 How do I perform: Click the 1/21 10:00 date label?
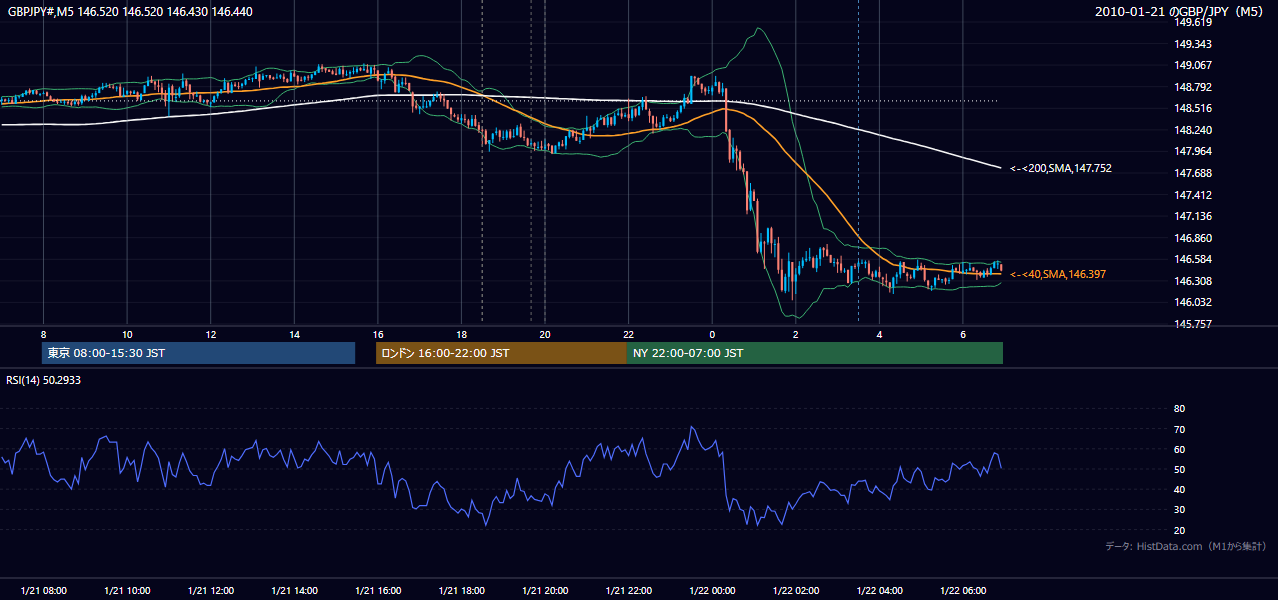(127, 591)
